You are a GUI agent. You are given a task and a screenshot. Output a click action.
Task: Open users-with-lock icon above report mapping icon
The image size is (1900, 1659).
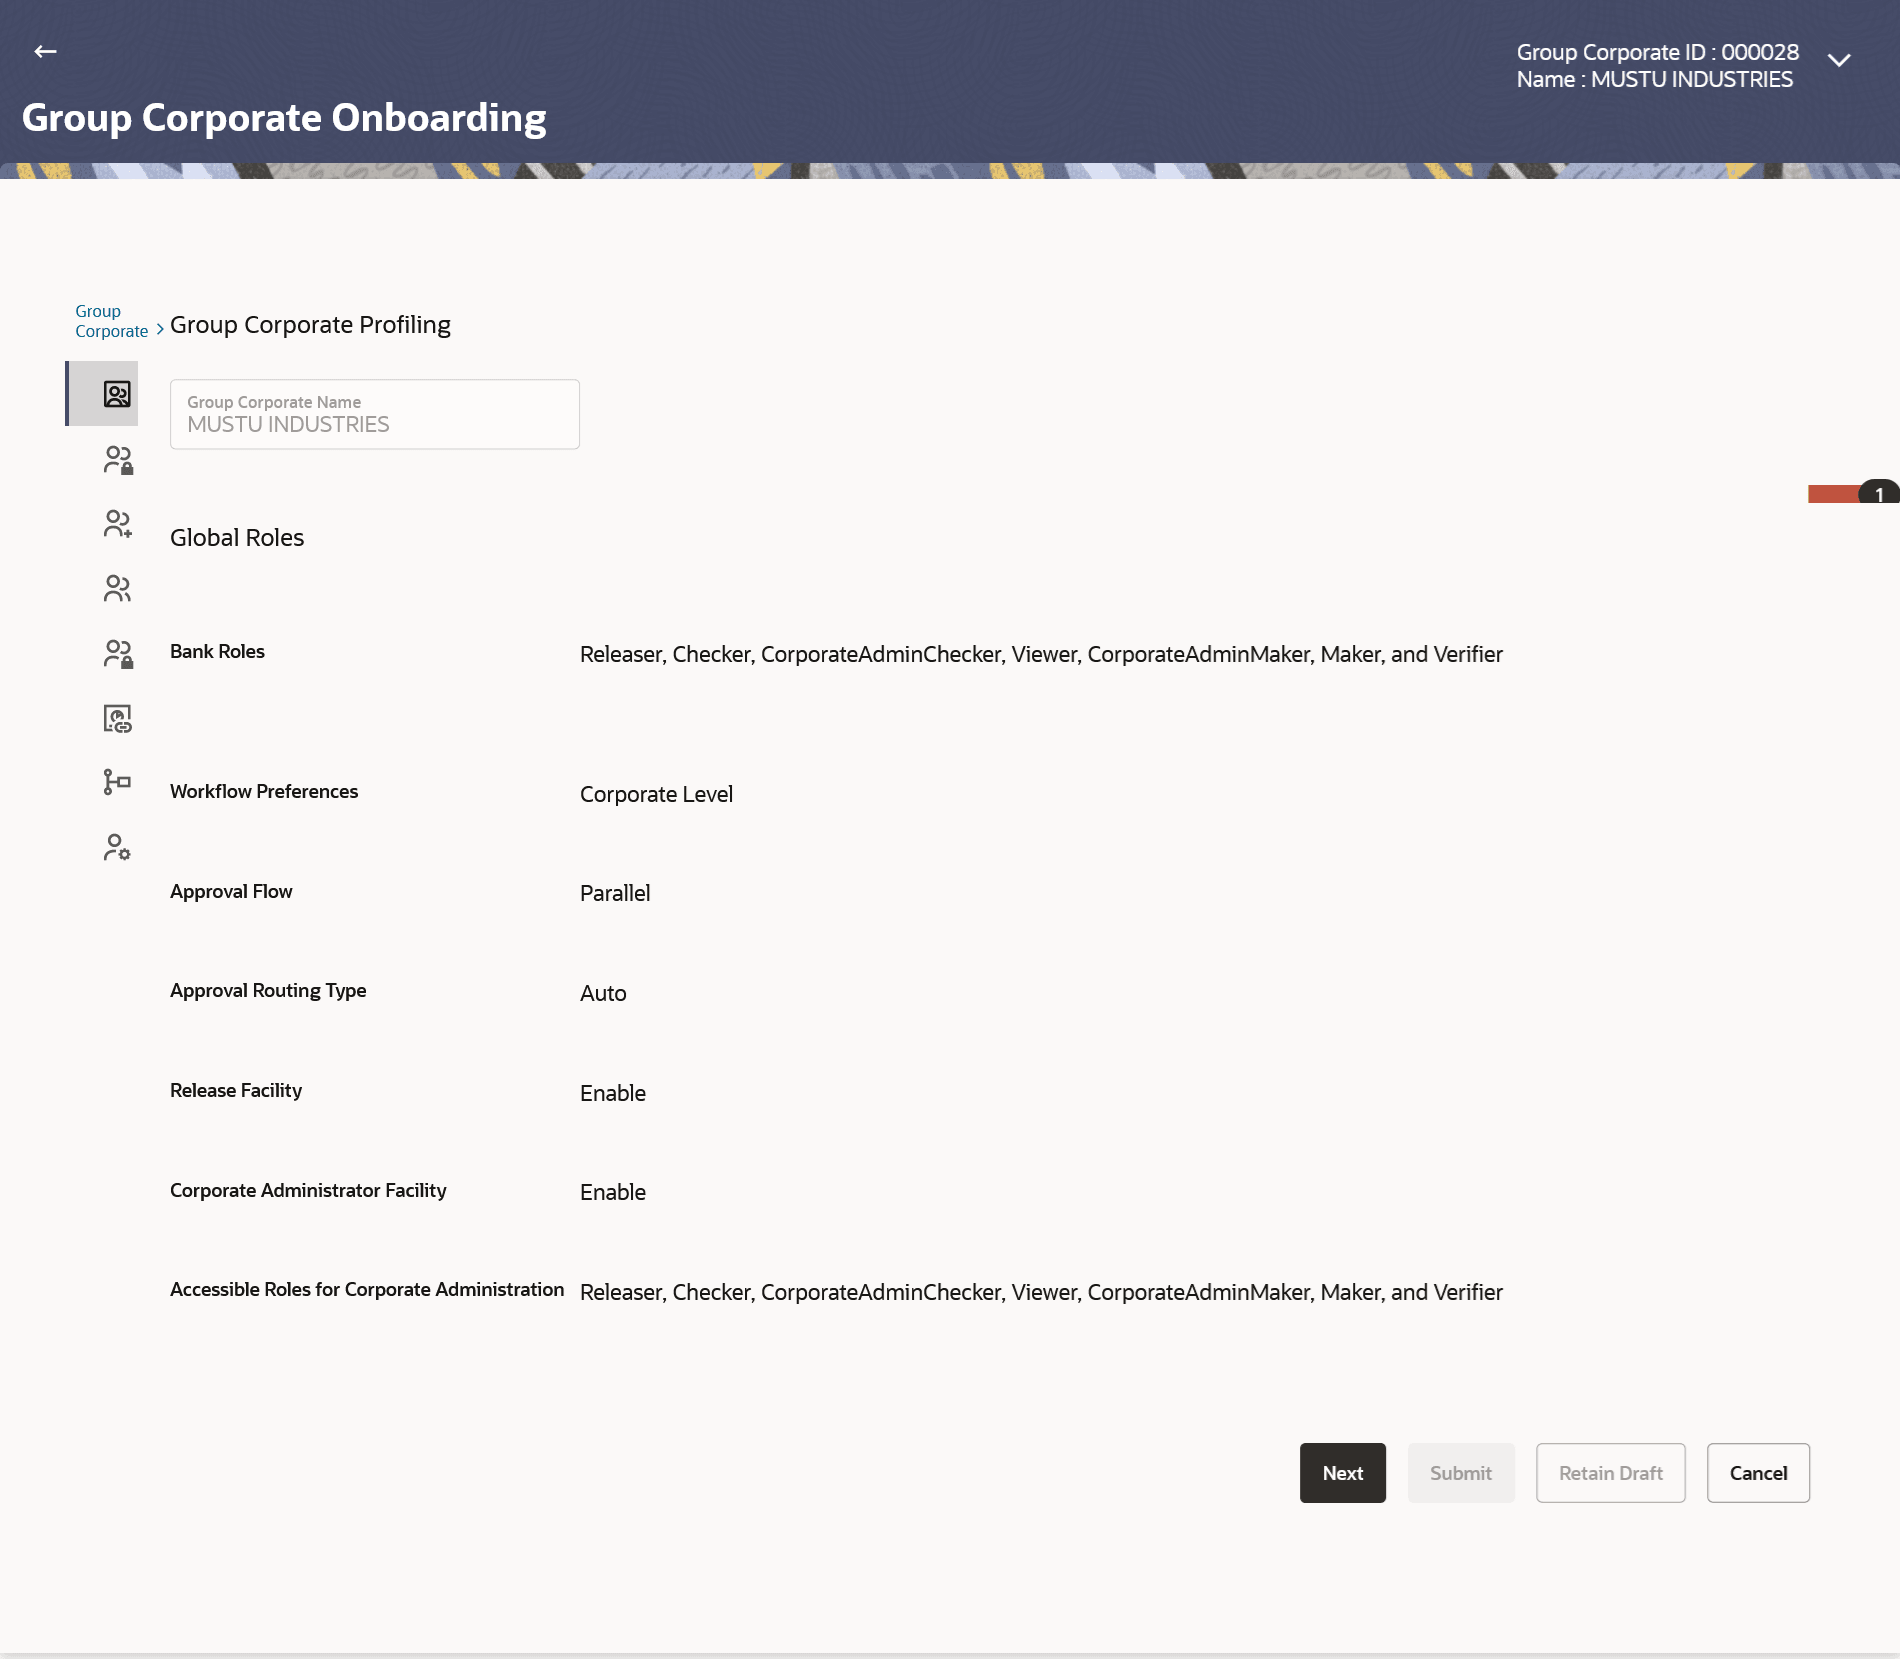(x=117, y=654)
